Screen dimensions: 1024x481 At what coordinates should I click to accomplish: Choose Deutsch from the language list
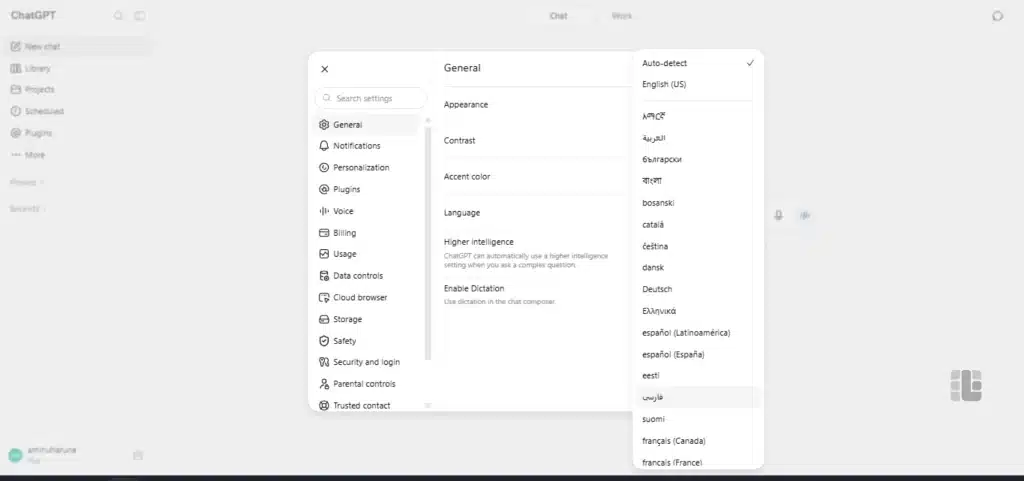(x=697, y=289)
